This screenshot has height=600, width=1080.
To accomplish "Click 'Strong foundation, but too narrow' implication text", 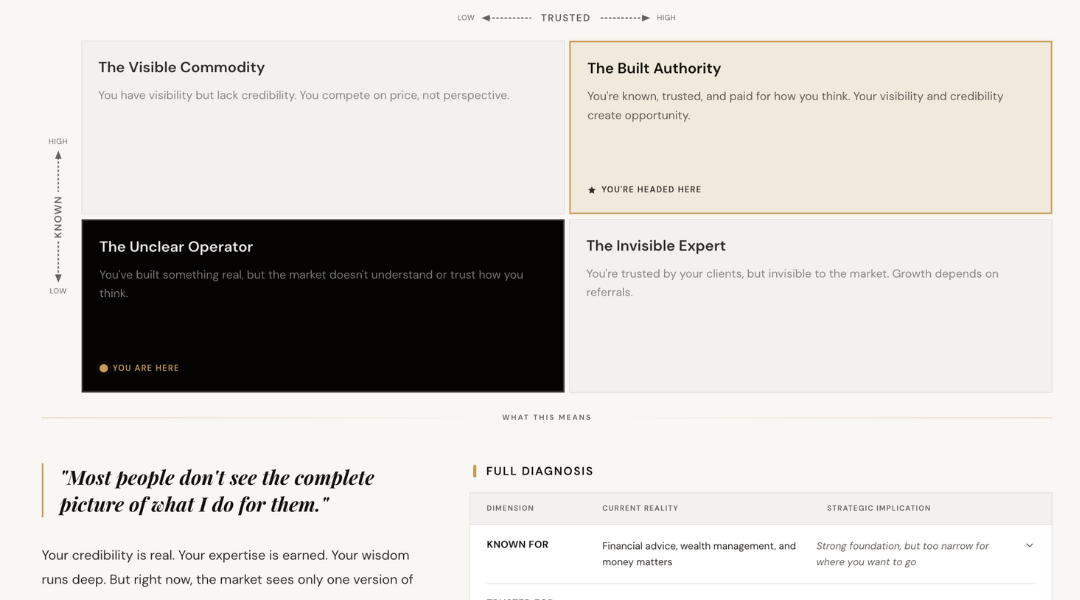I will point(902,554).
